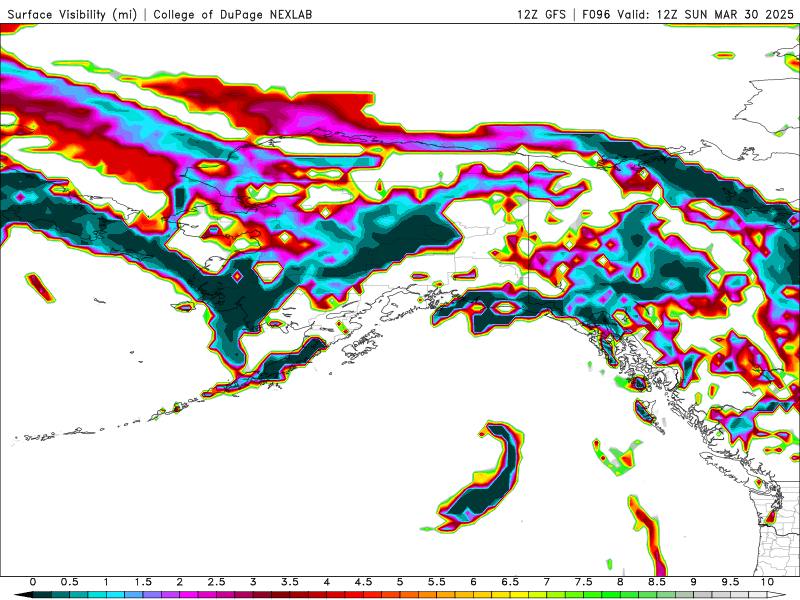Click the colorbar label "2"

tap(180, 582)
